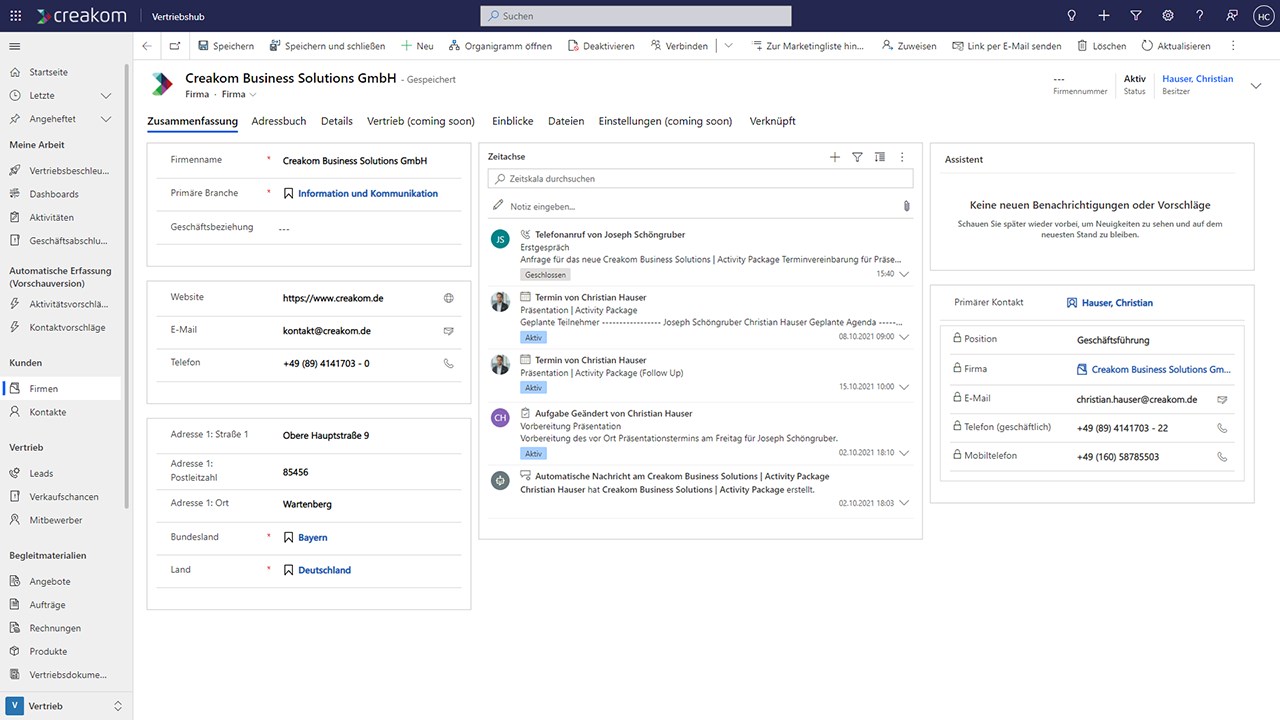Click Speichern und schließen
Screen dimensions: 1280x720
(327, 46)
